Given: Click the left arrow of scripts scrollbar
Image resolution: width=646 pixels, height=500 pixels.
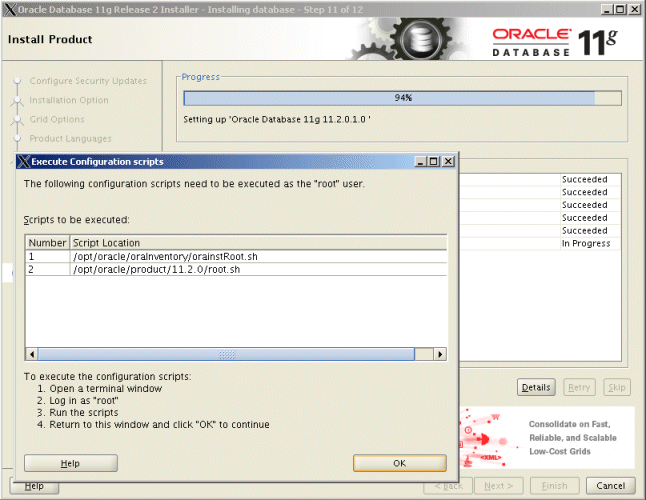Looking at the screenshot, I should pyautogui.click(x=32, y=354).
